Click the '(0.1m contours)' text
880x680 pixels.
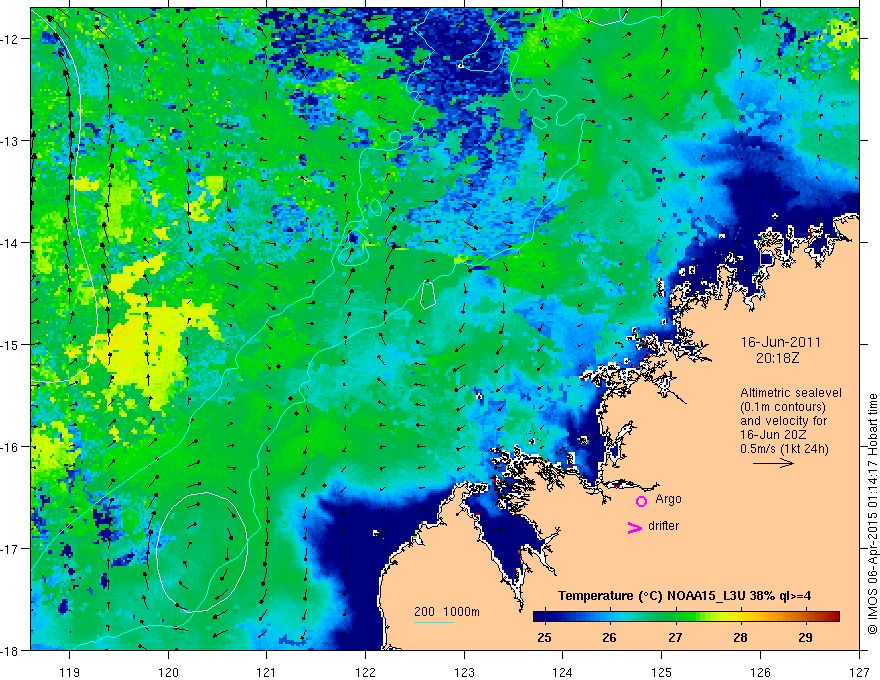783,407
